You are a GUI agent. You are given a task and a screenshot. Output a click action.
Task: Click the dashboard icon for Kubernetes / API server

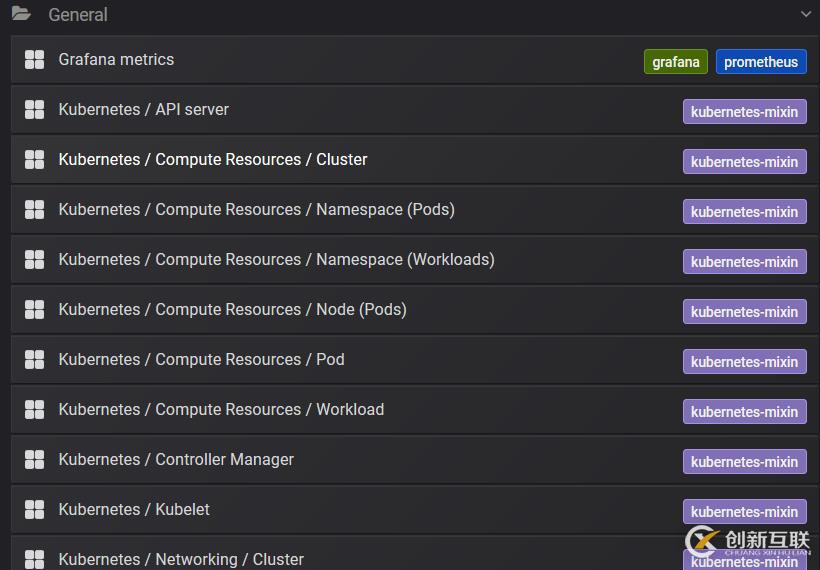34,110
